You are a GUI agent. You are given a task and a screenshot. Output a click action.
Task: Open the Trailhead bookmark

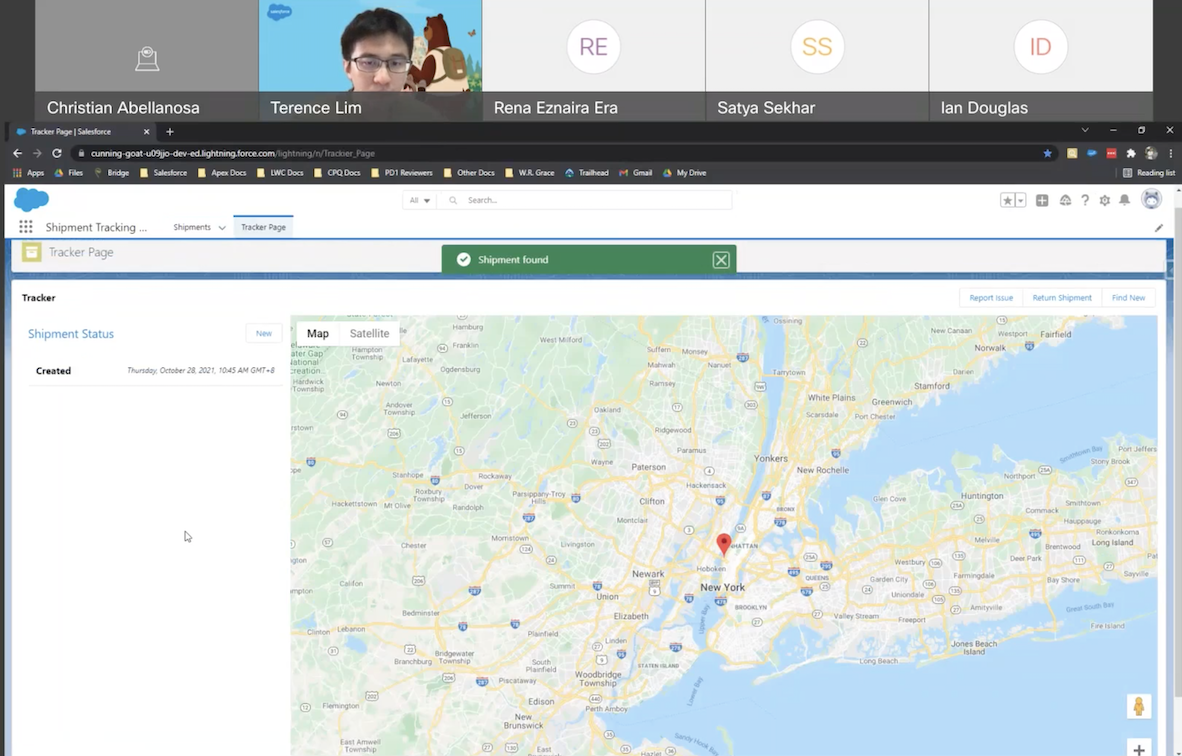coord(586,173)
